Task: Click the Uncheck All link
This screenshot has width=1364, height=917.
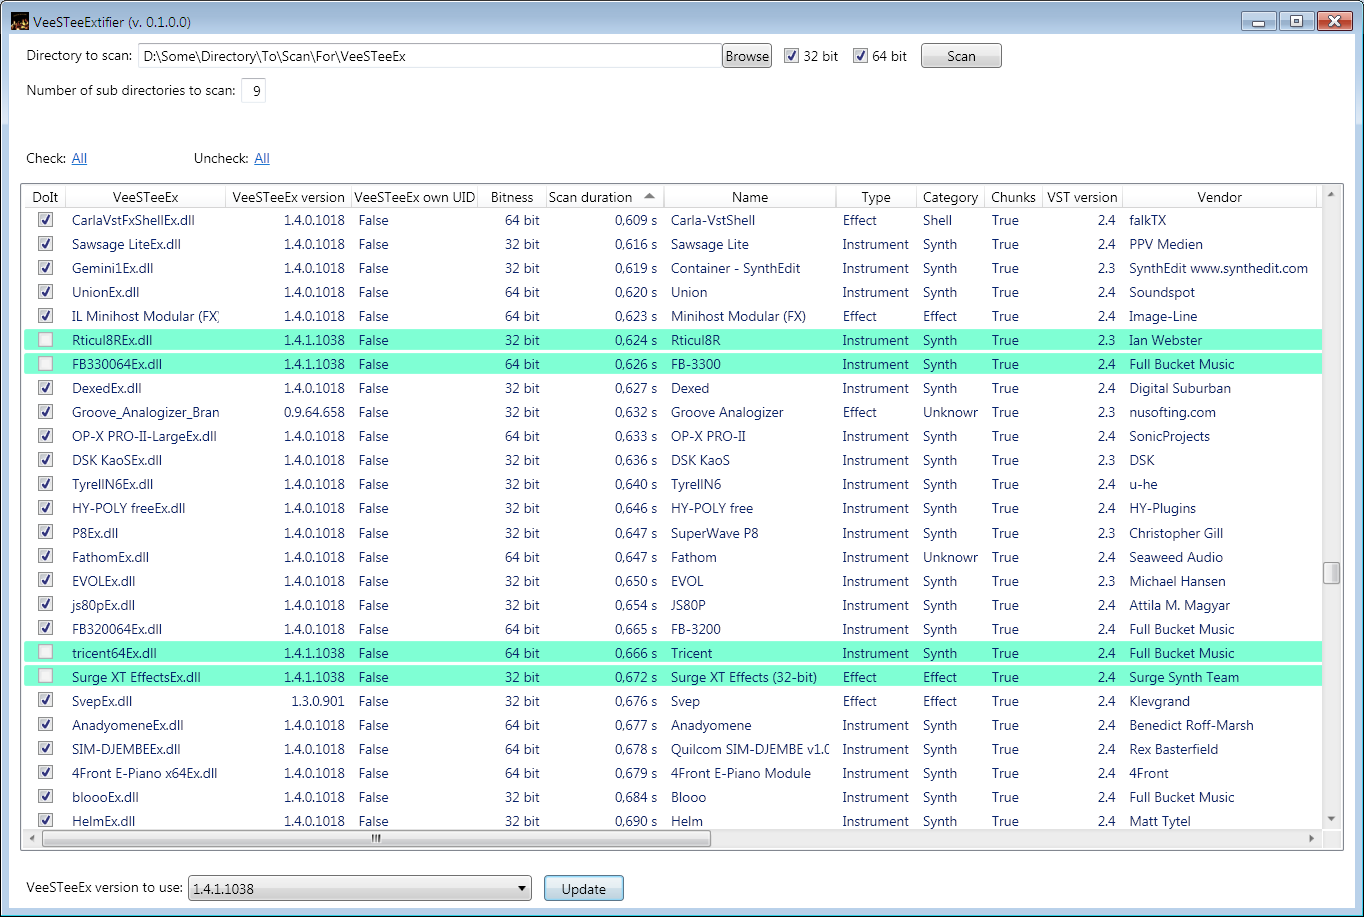Action: pyautogui.click(x=262, y=158)
